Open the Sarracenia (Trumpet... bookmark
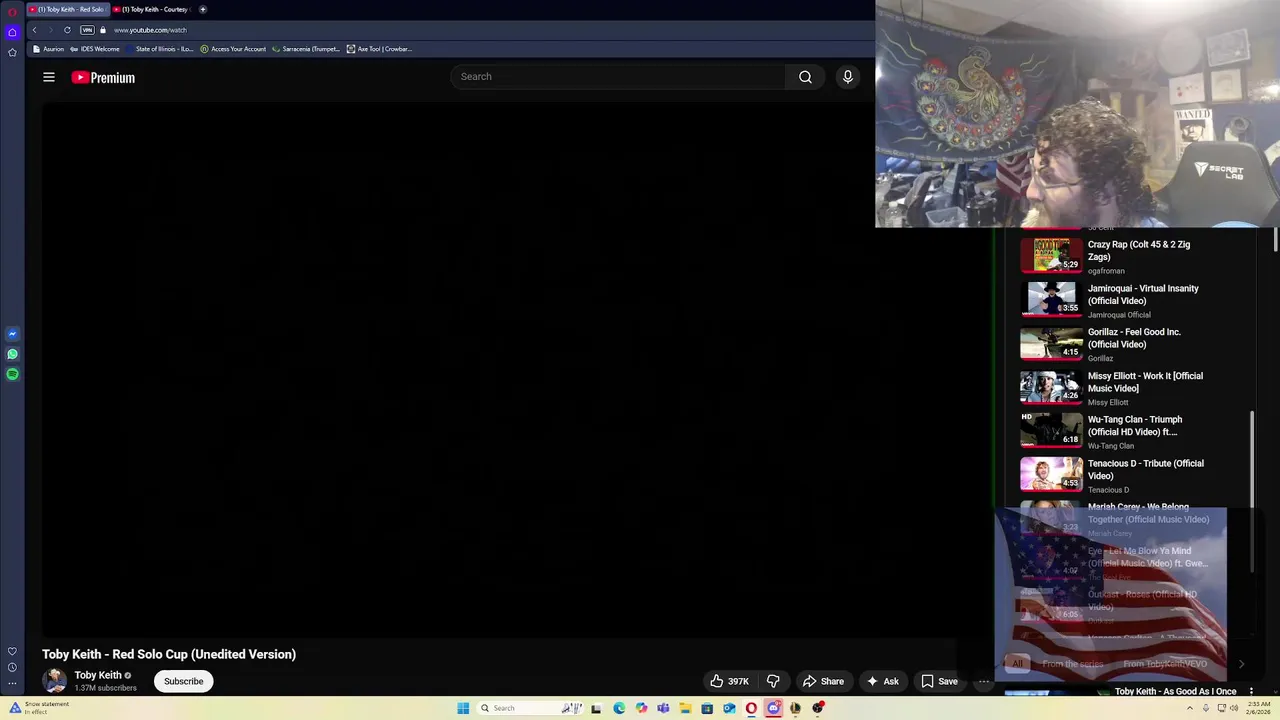 [x=307, y=49]
